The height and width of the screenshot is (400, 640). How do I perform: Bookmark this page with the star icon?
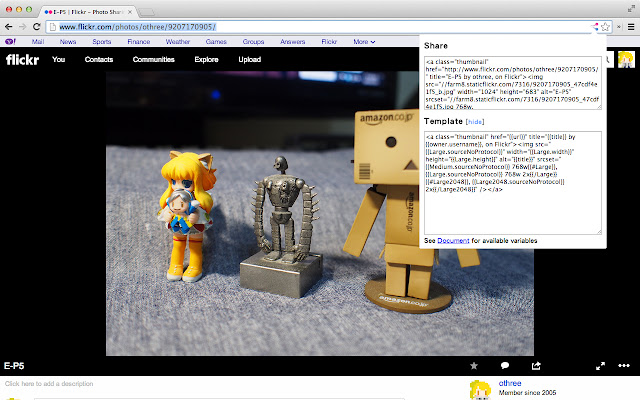605,27
